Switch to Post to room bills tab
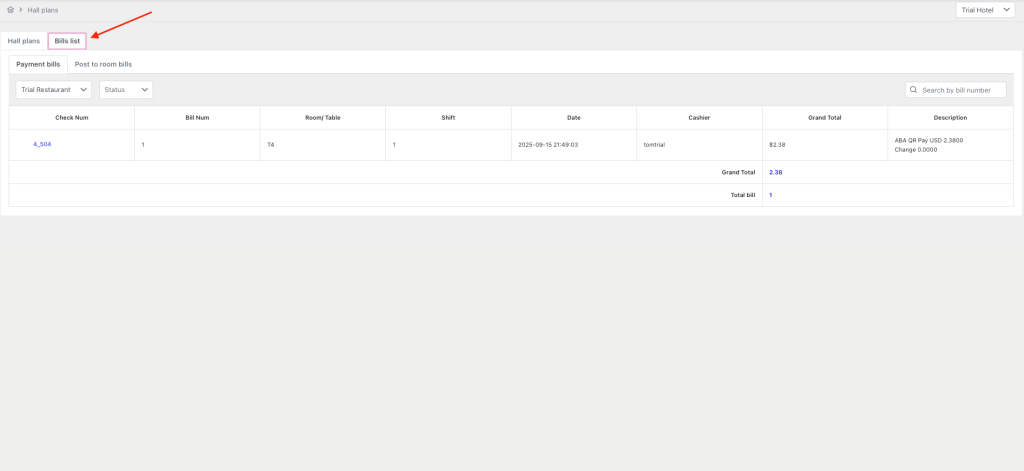This screenshot has width=1024, height=471. (103, 64)
